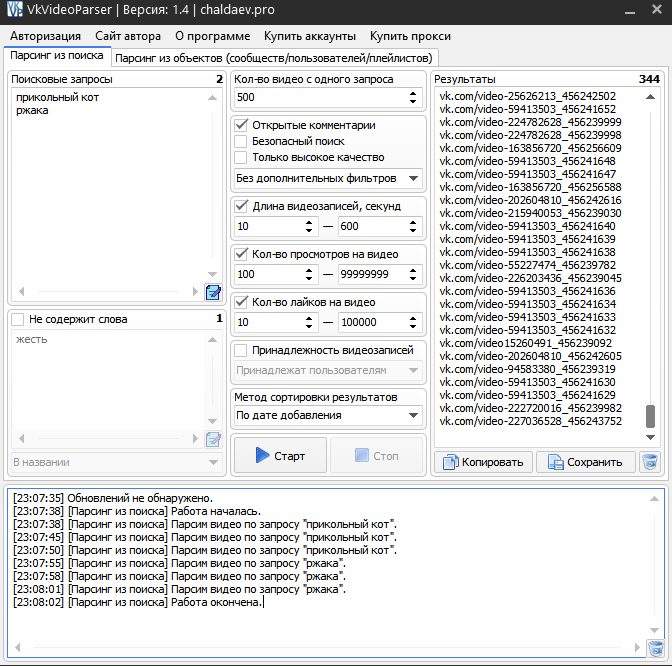Open the Без дополнительных фильтров dropdown
672x666 pixels.
point(327,178)
